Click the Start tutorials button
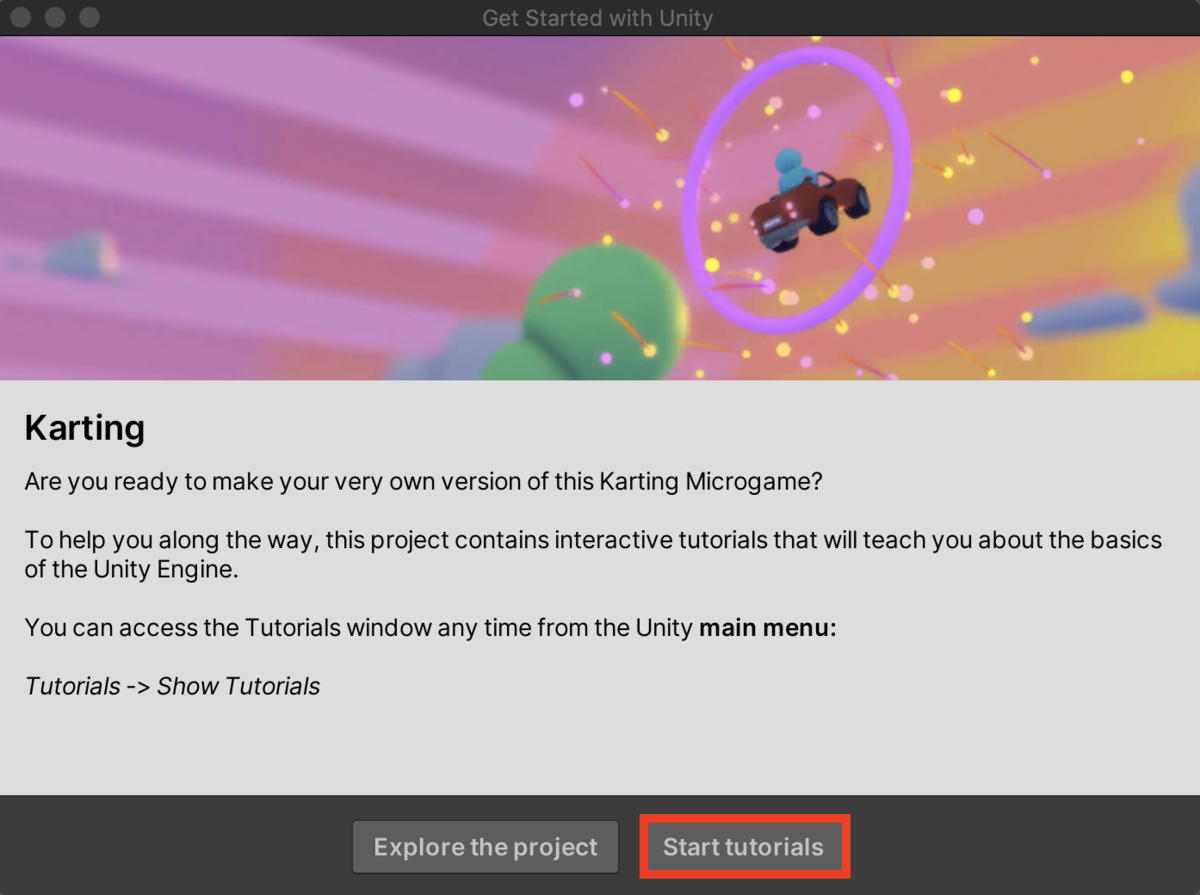The image size is (1200, 895). (x=744, y=847)
